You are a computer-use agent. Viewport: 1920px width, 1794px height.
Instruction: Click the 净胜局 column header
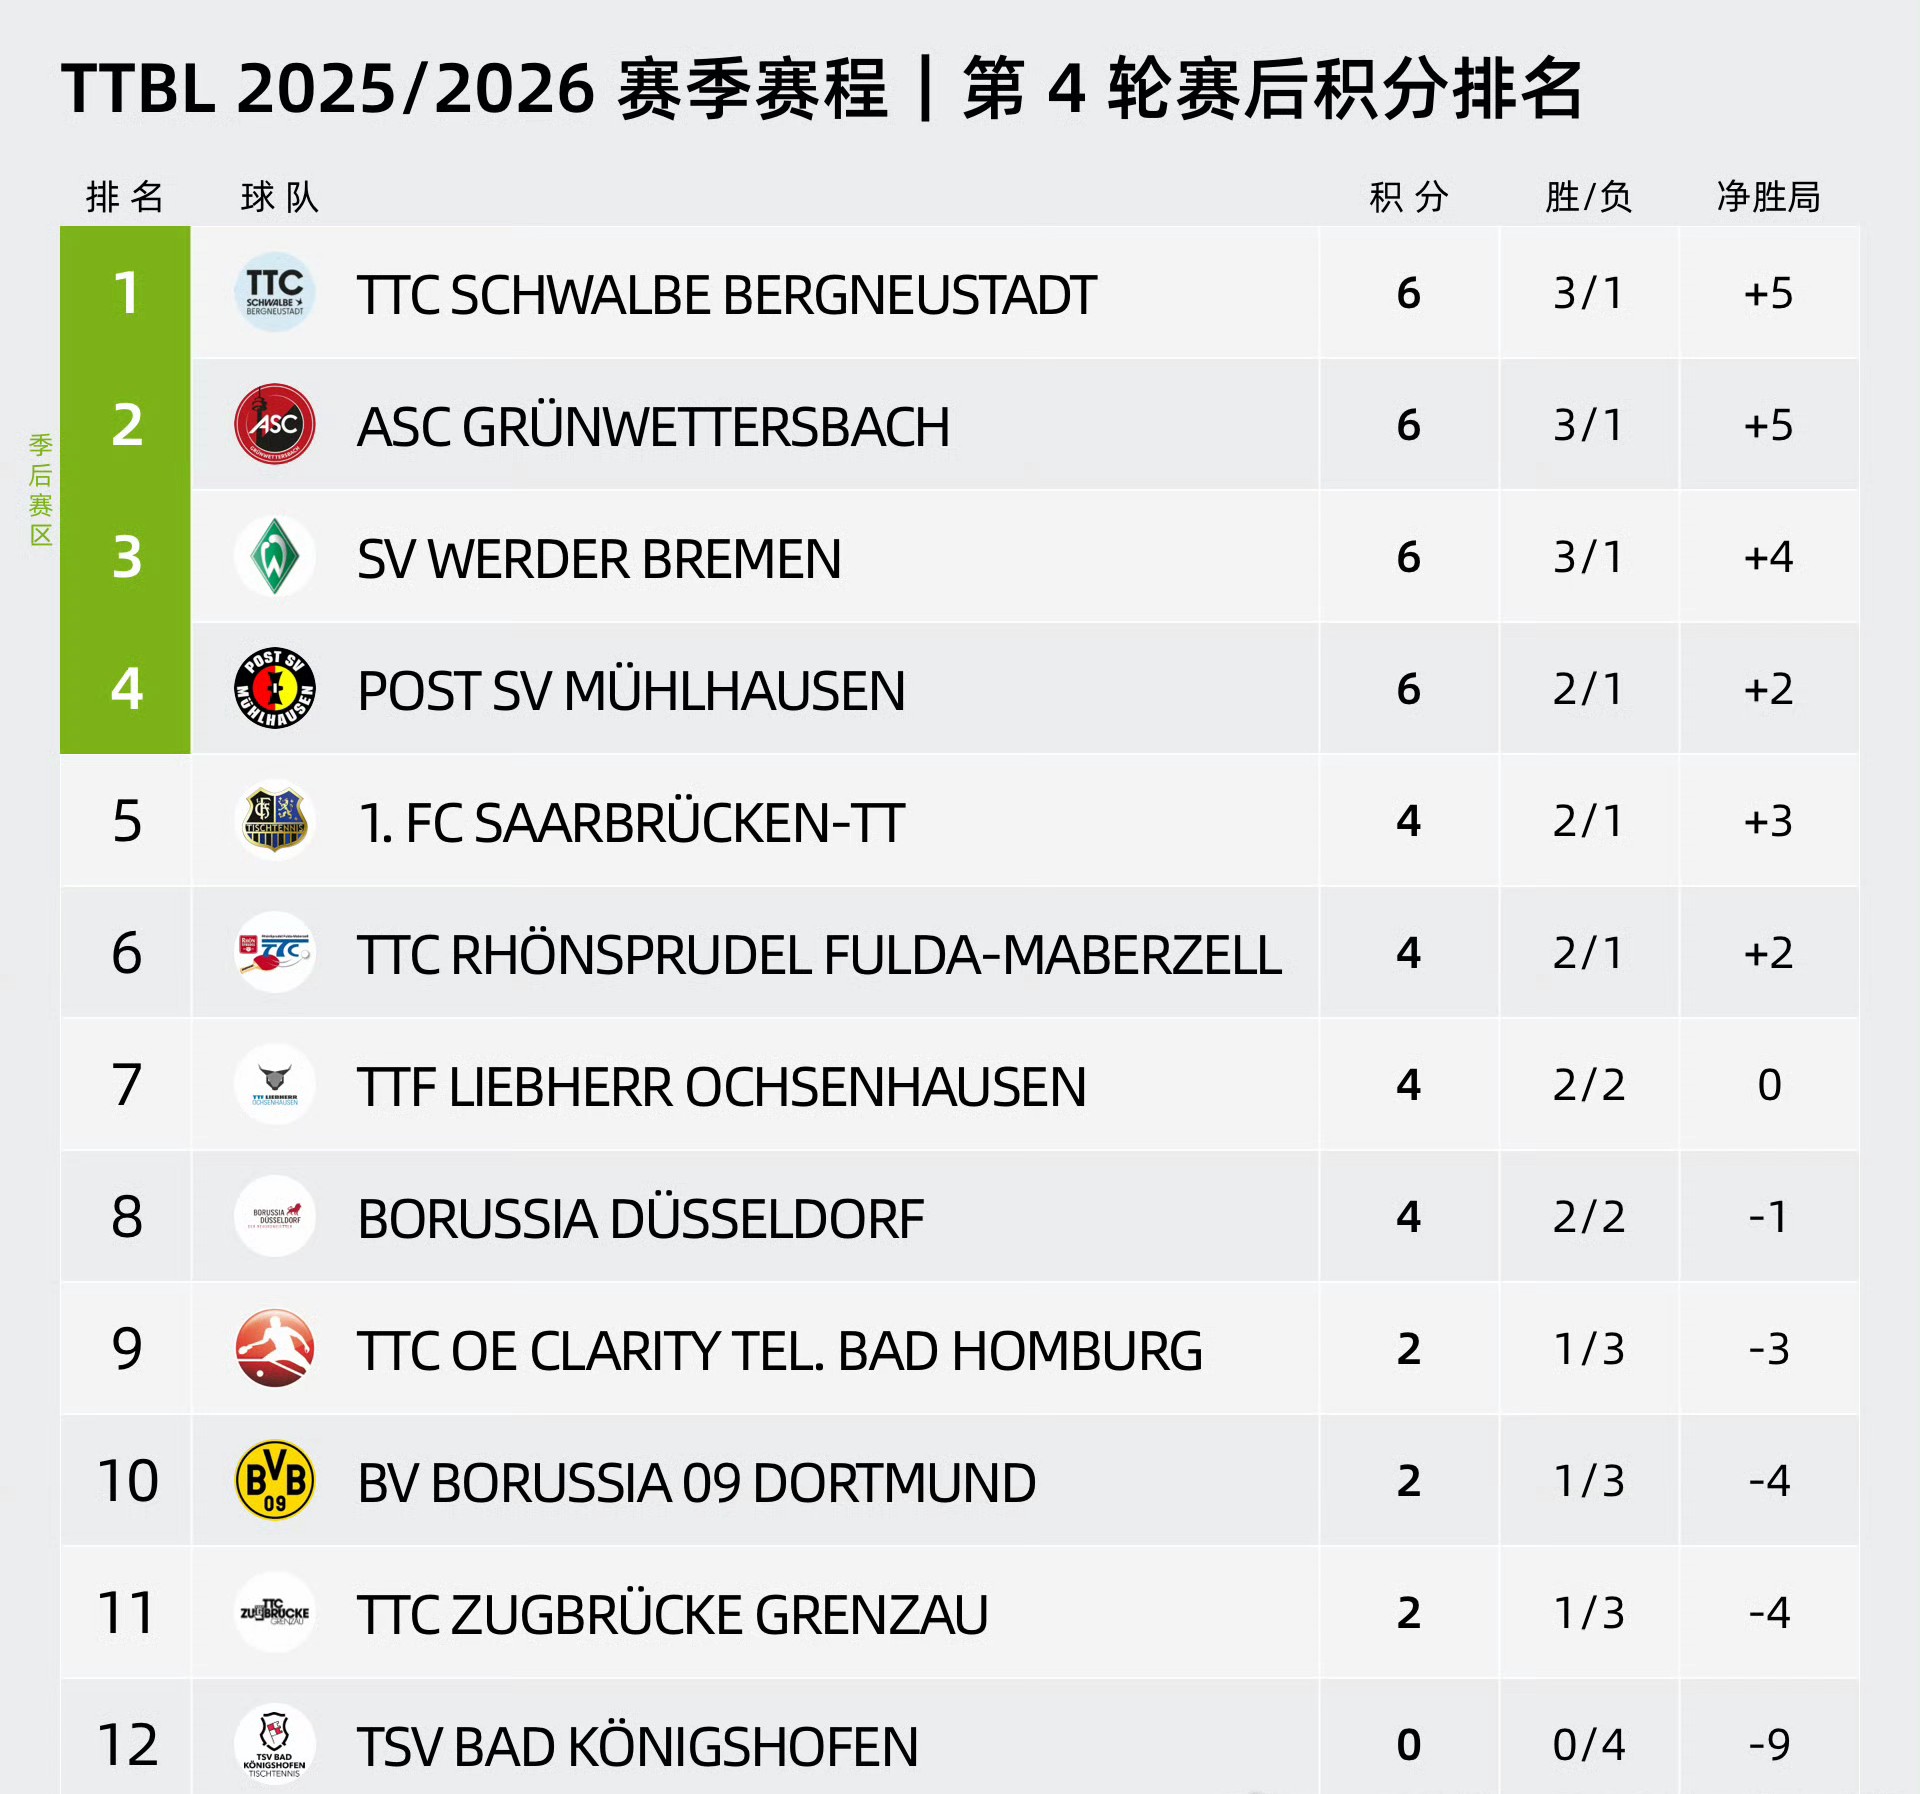(1768, 197)
